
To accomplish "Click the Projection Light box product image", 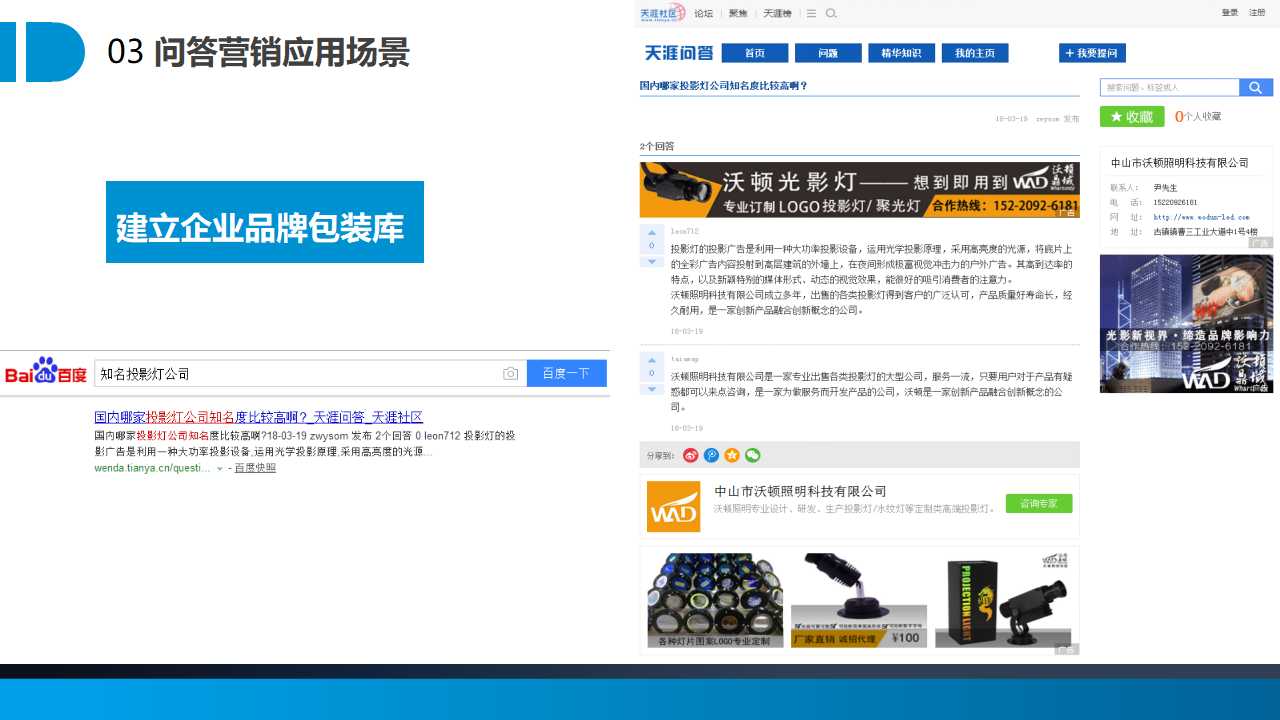I will click(1003, 600).
